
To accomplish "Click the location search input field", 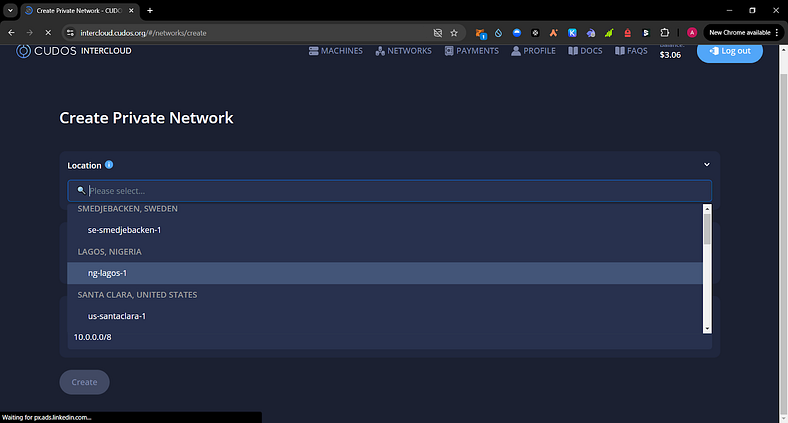I will click(389, 191).
